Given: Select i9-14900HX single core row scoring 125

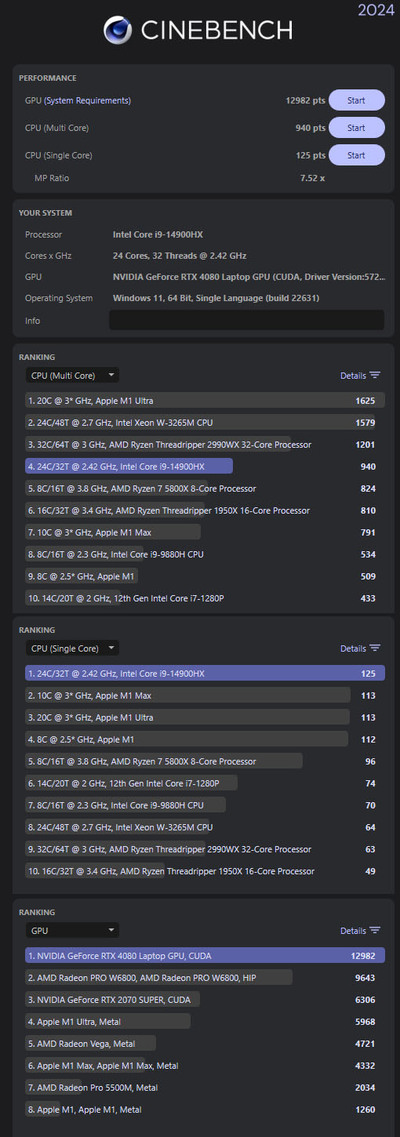Looking at the screenshot, I should pos(205,674).
